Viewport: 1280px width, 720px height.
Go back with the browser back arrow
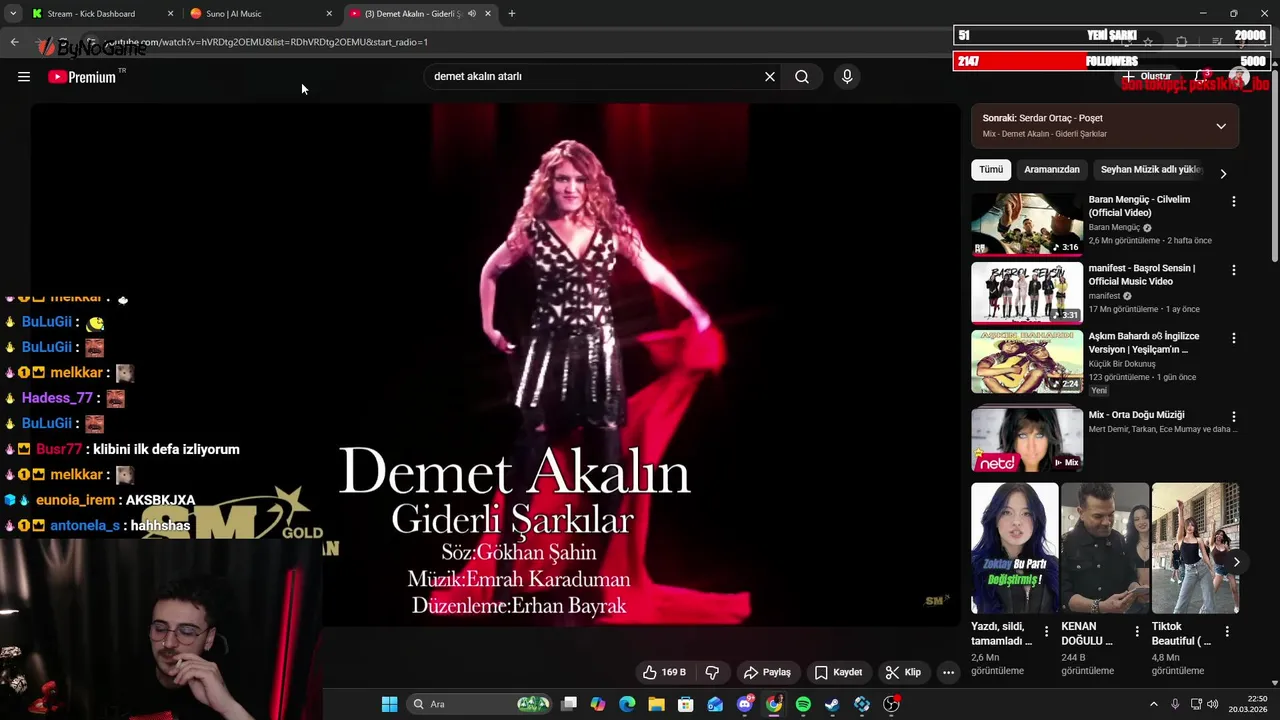coord(14,42)
